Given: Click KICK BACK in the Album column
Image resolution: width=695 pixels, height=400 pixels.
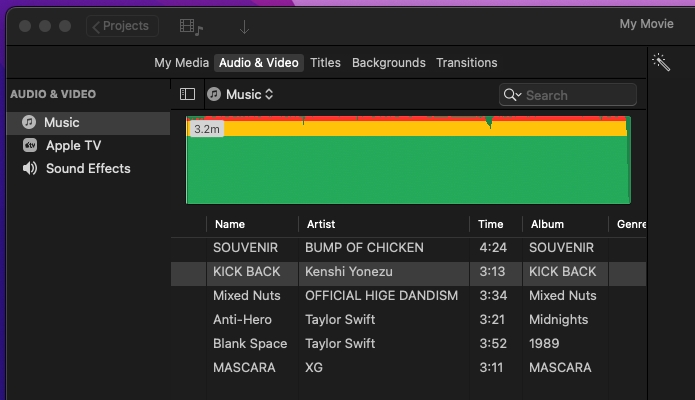Looking at the screenshot, I should 562,271.
